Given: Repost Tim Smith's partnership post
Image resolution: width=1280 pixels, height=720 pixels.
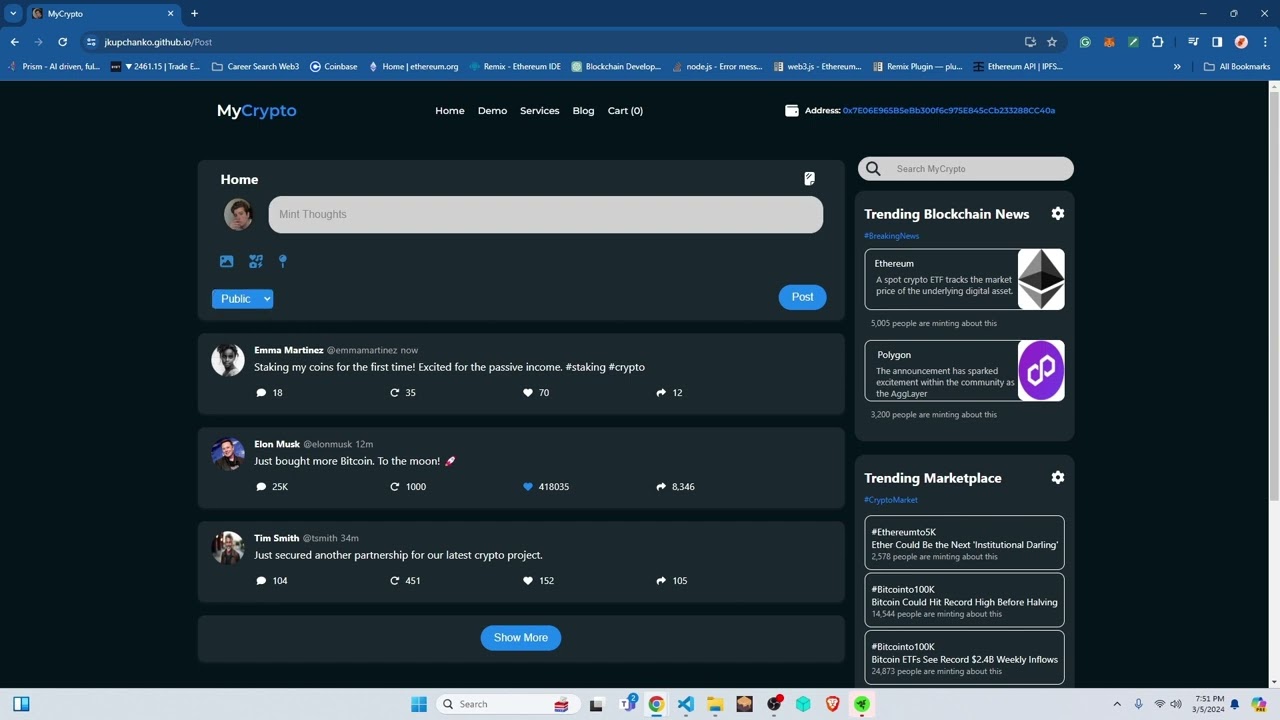Looking at the screenshot, I should click(x=395, y=581).
